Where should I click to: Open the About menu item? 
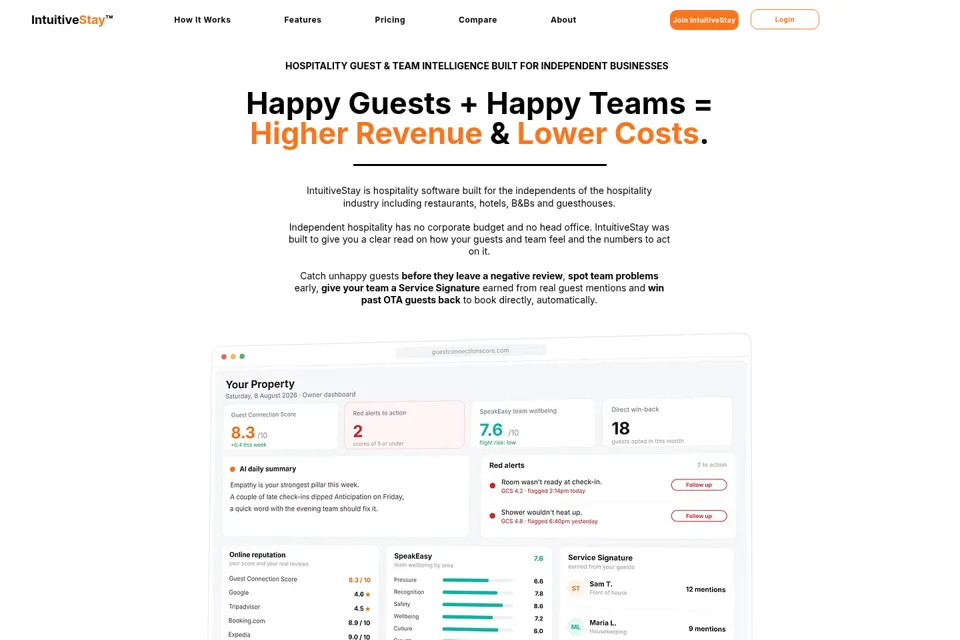[563, 20]
